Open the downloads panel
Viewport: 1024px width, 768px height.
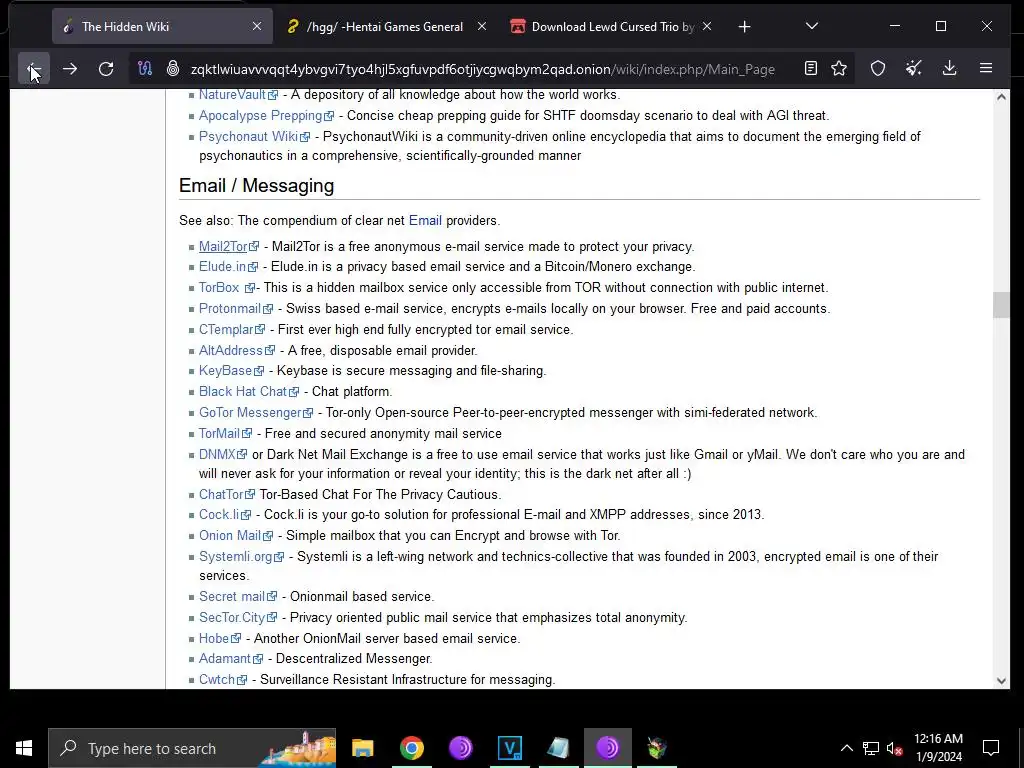(950, 69)
